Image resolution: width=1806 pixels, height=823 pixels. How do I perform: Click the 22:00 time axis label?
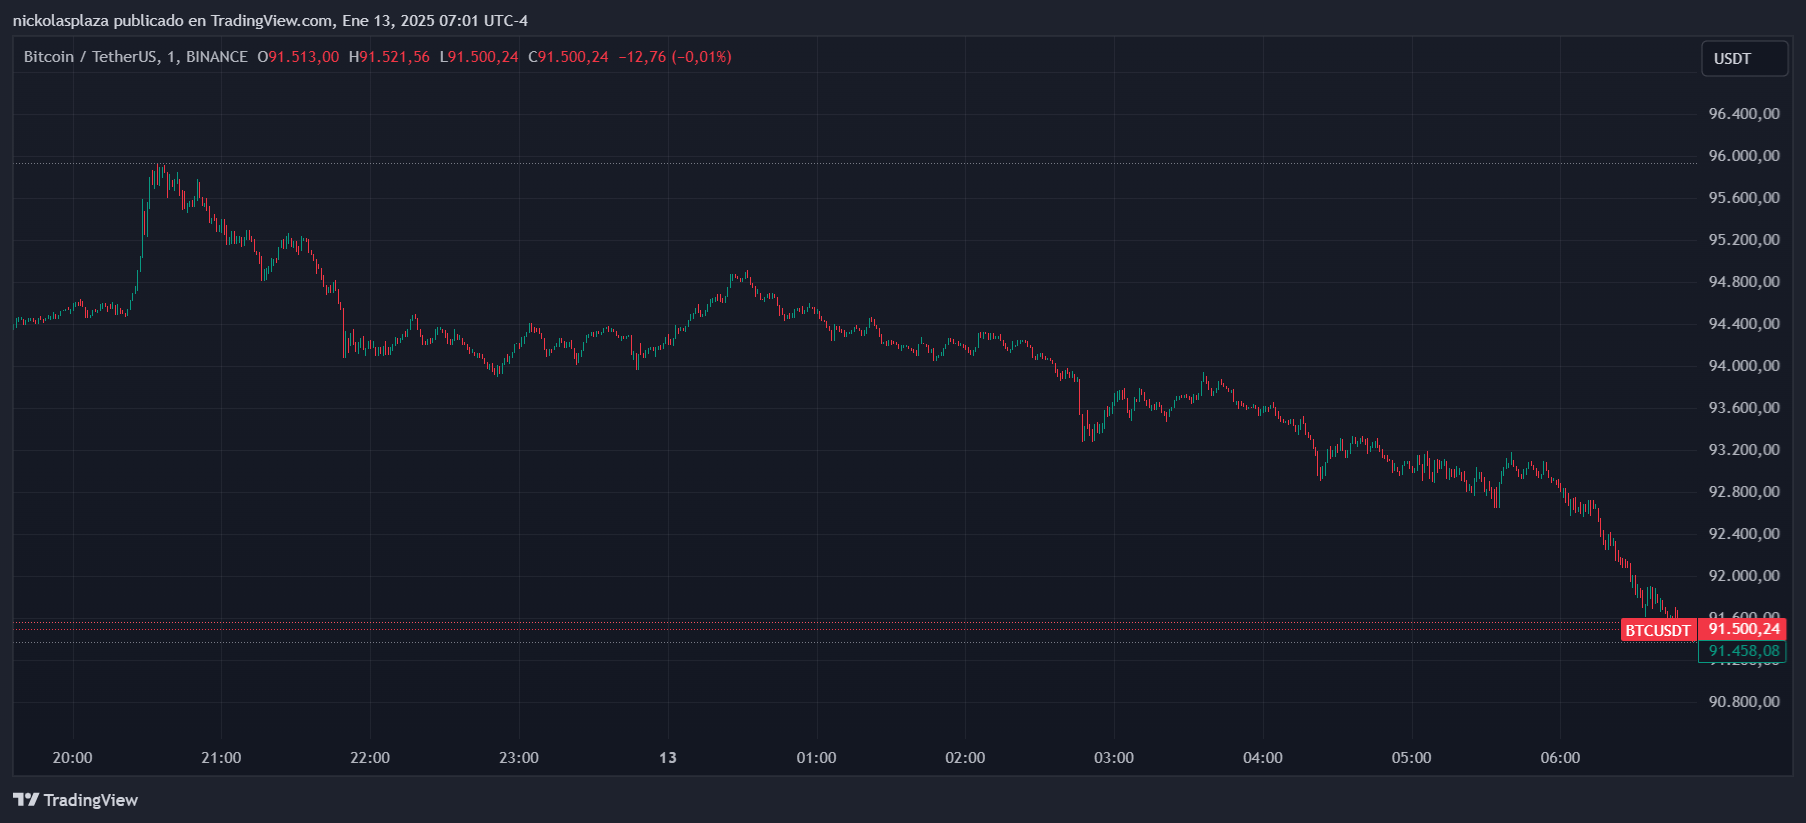pyautogui.click(x=370, y=758)
